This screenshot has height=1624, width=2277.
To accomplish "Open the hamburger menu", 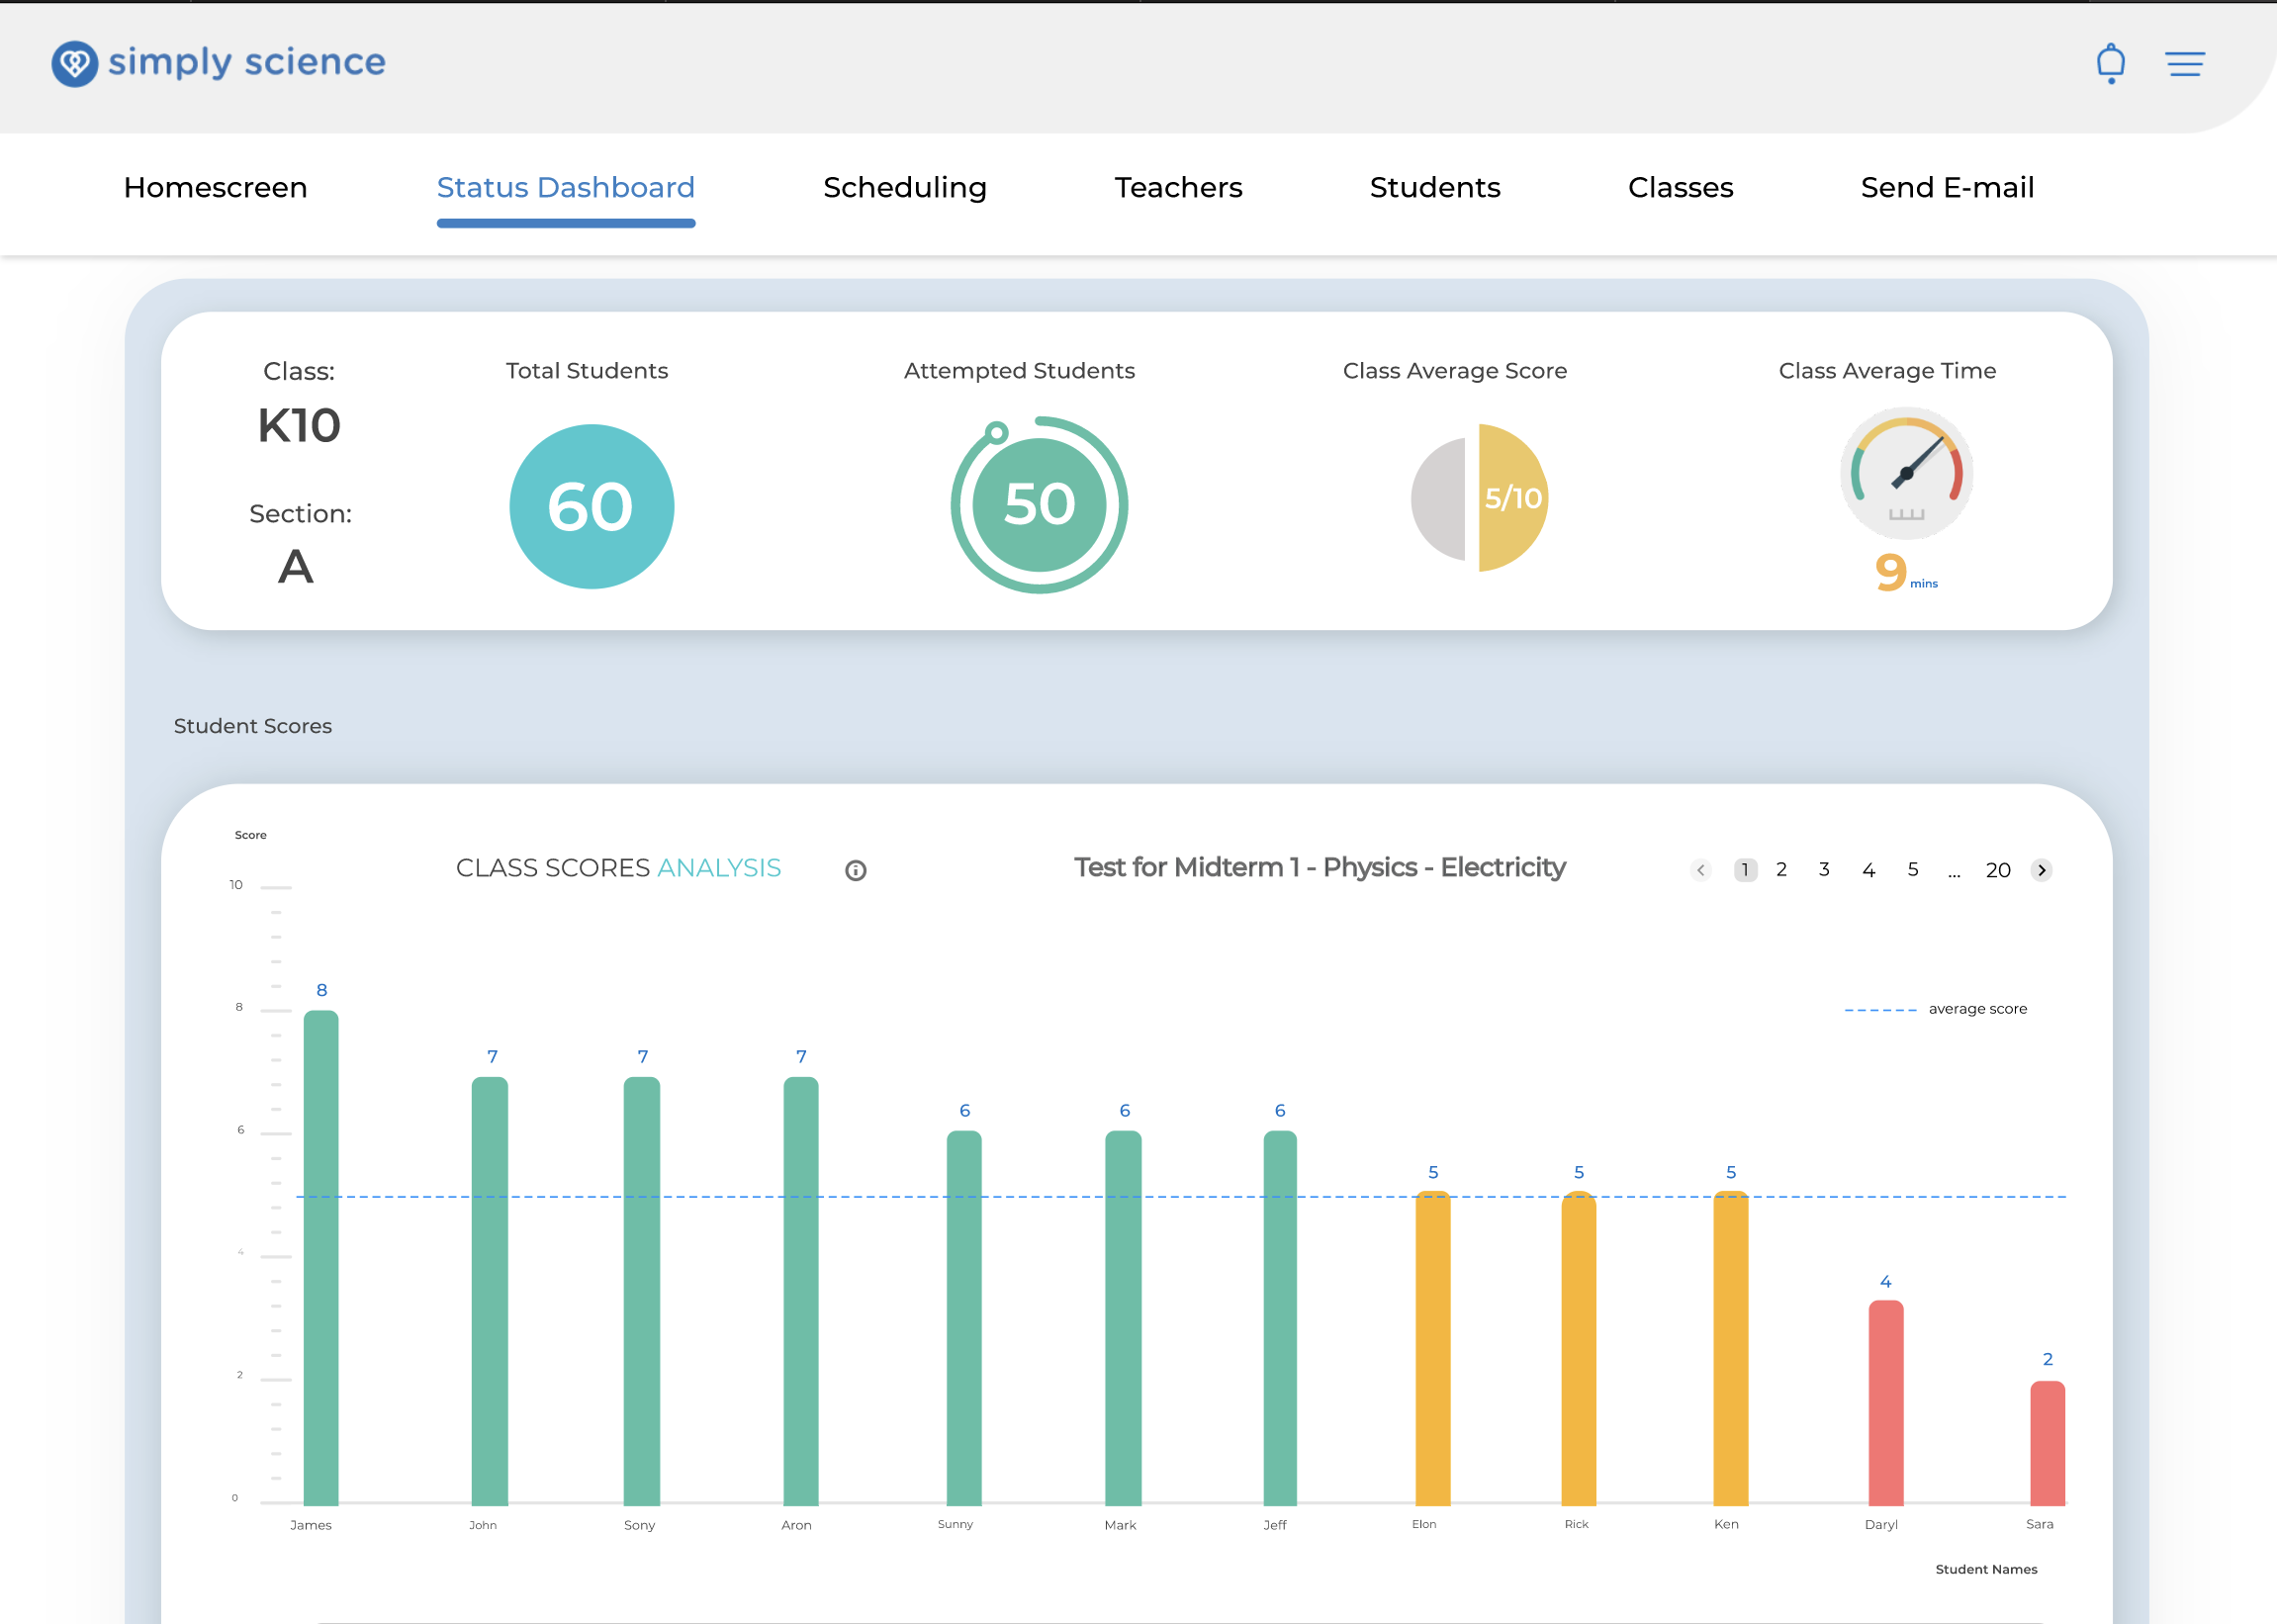I will click(x=2185, y=64).
